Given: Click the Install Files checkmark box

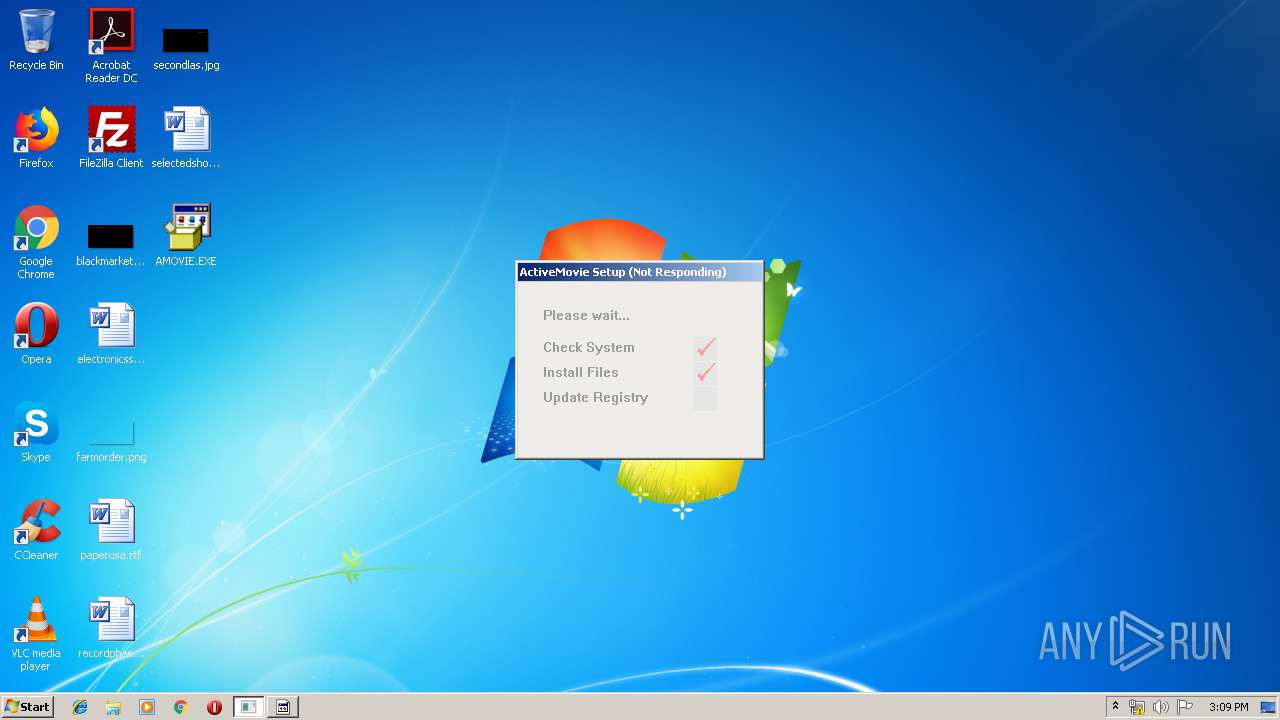Looking at the screenshot, I should [705, 373].
